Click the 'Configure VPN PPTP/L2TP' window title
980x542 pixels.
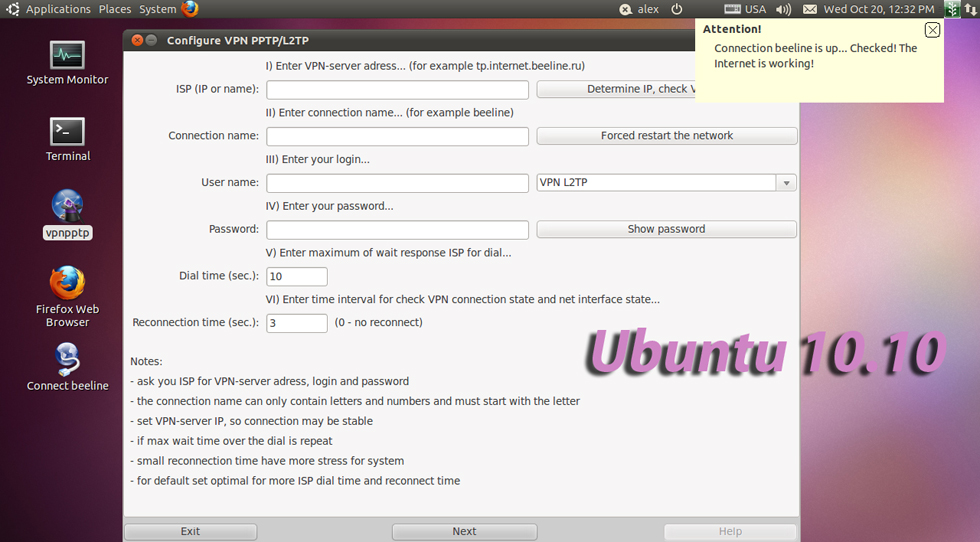[238, 41]
